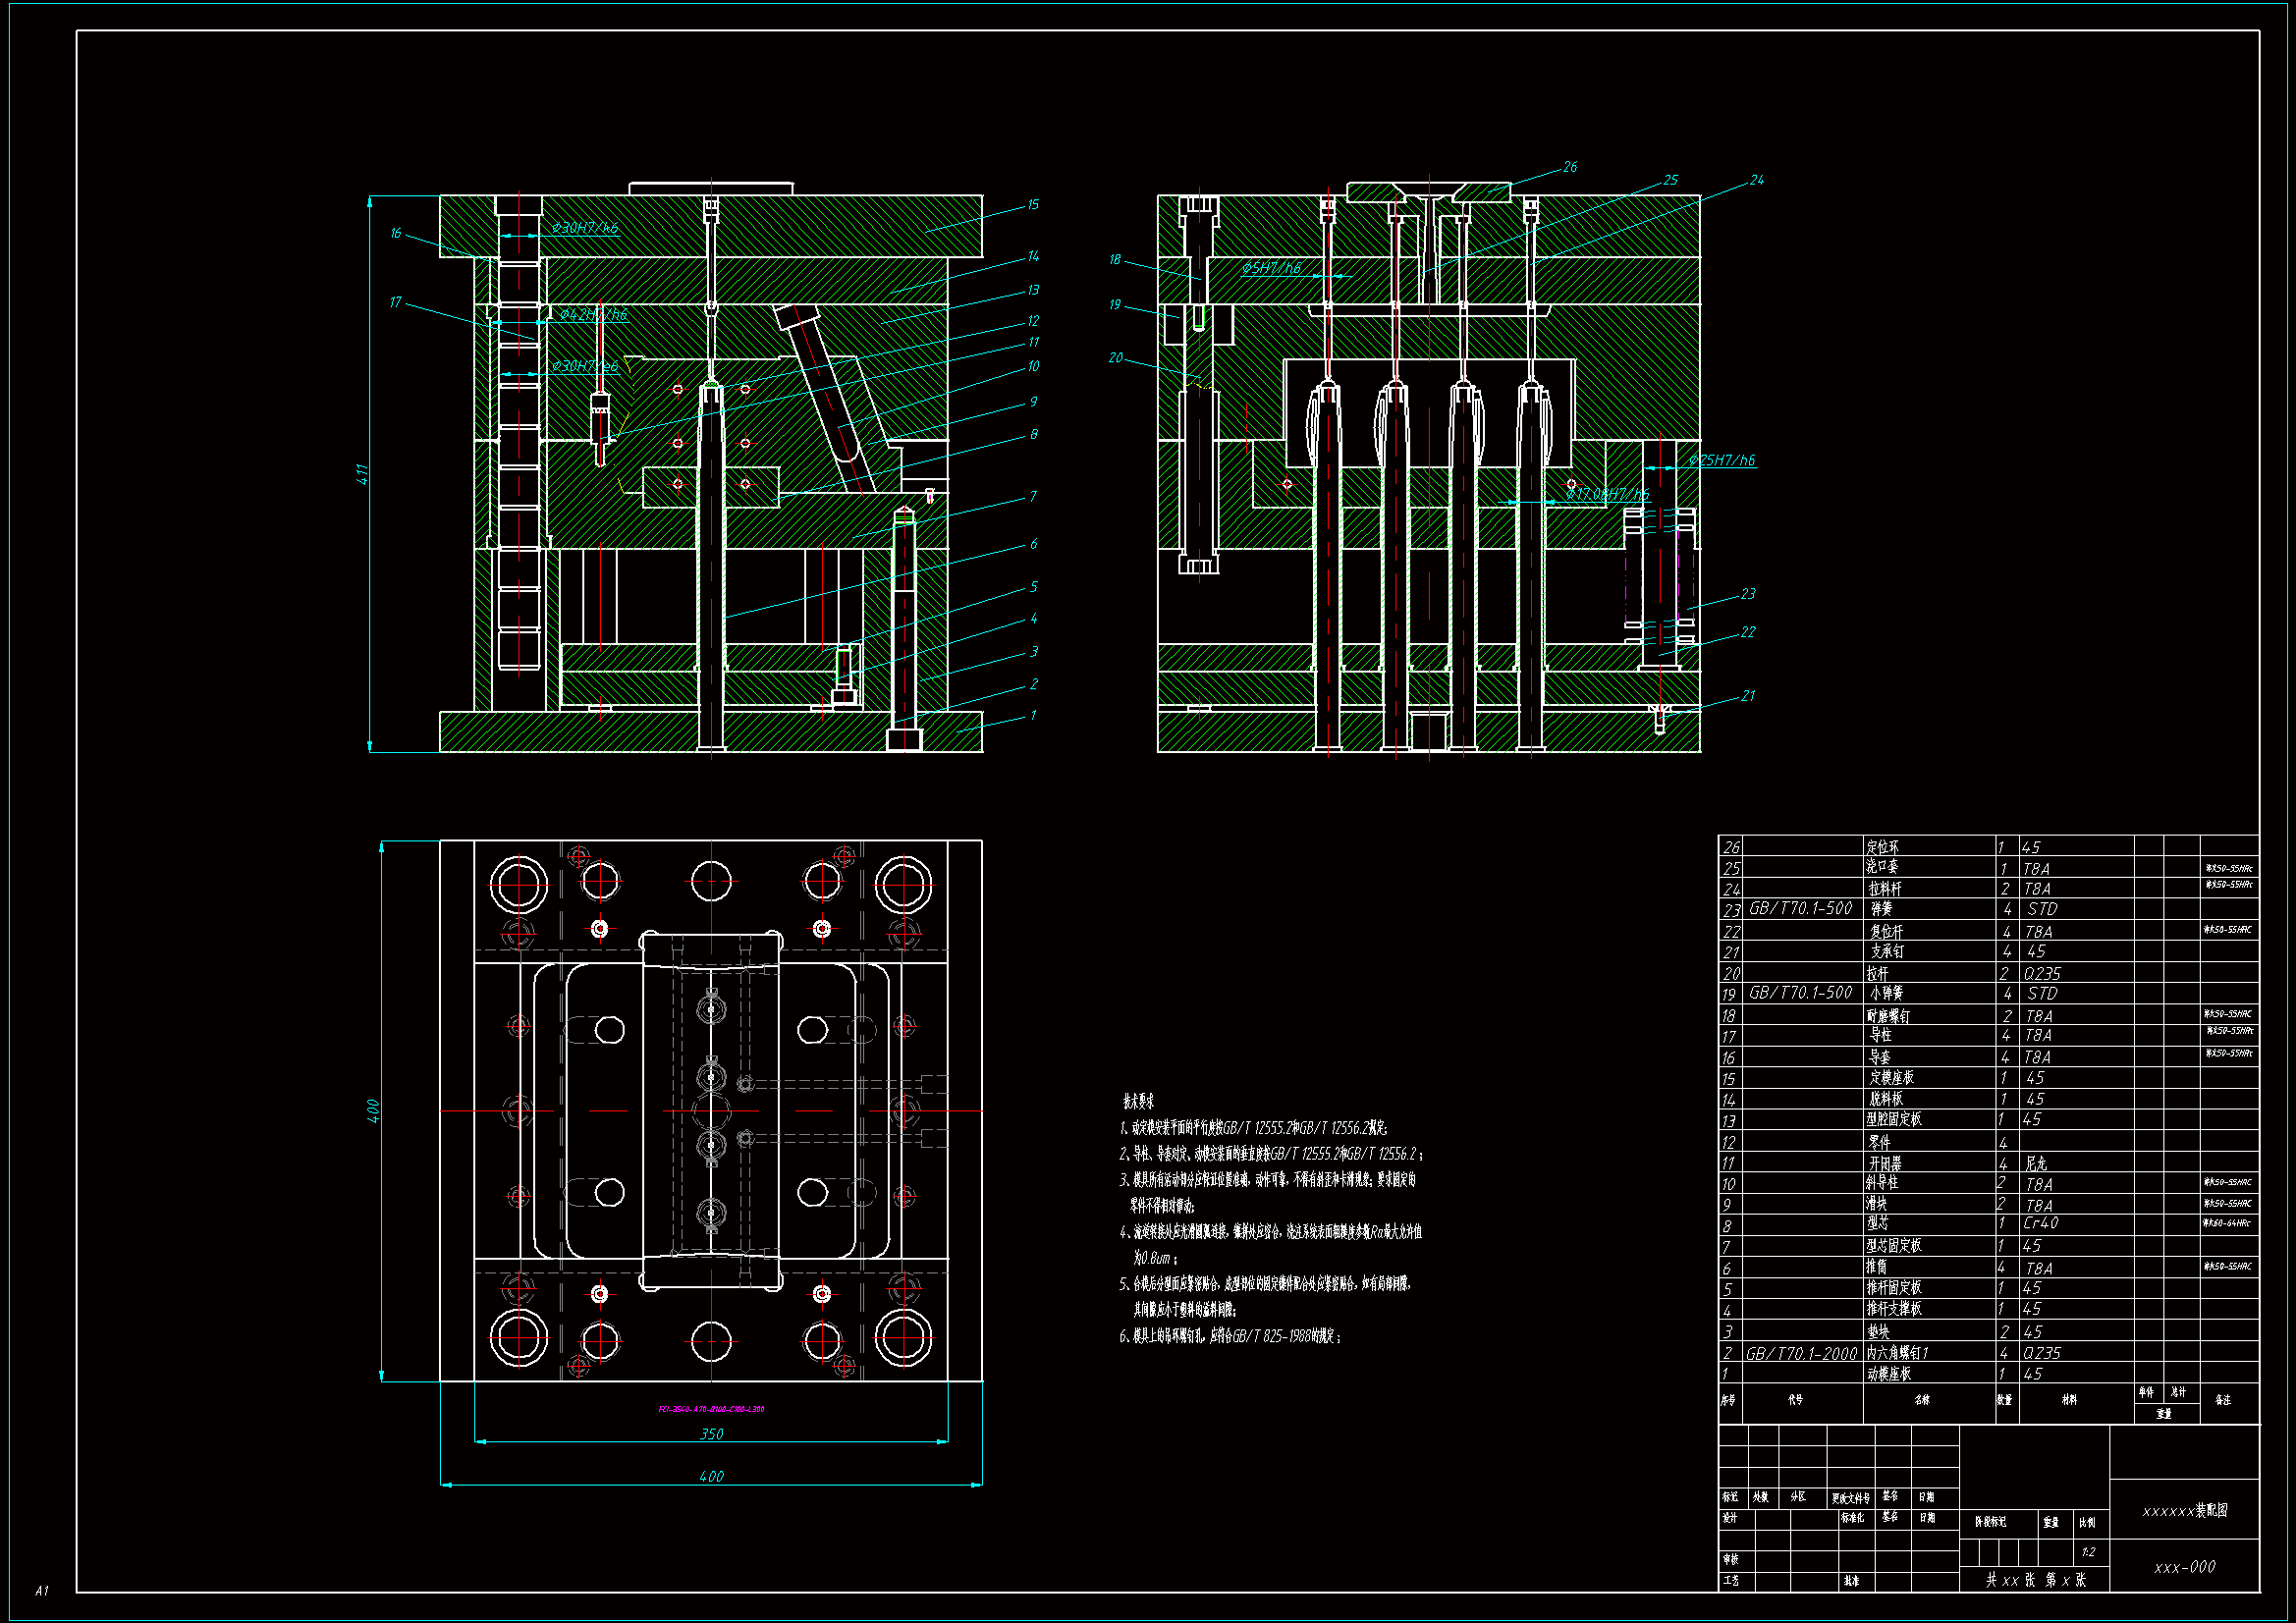Click the 350 width dimension text
The width and height of the screenshot is (2296, 1623).
711,1434
